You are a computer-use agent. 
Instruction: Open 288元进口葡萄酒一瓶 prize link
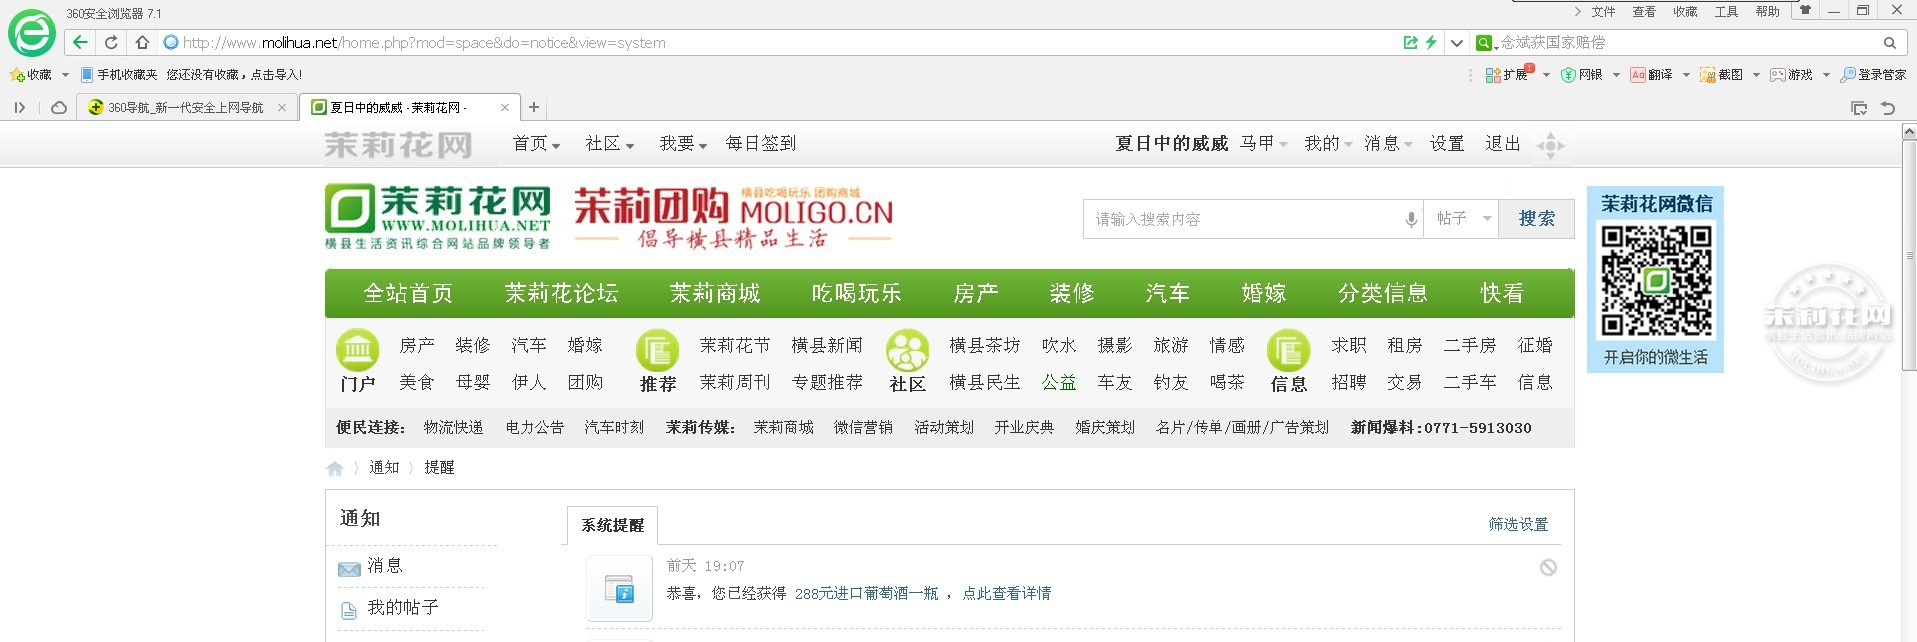point(867,594)
